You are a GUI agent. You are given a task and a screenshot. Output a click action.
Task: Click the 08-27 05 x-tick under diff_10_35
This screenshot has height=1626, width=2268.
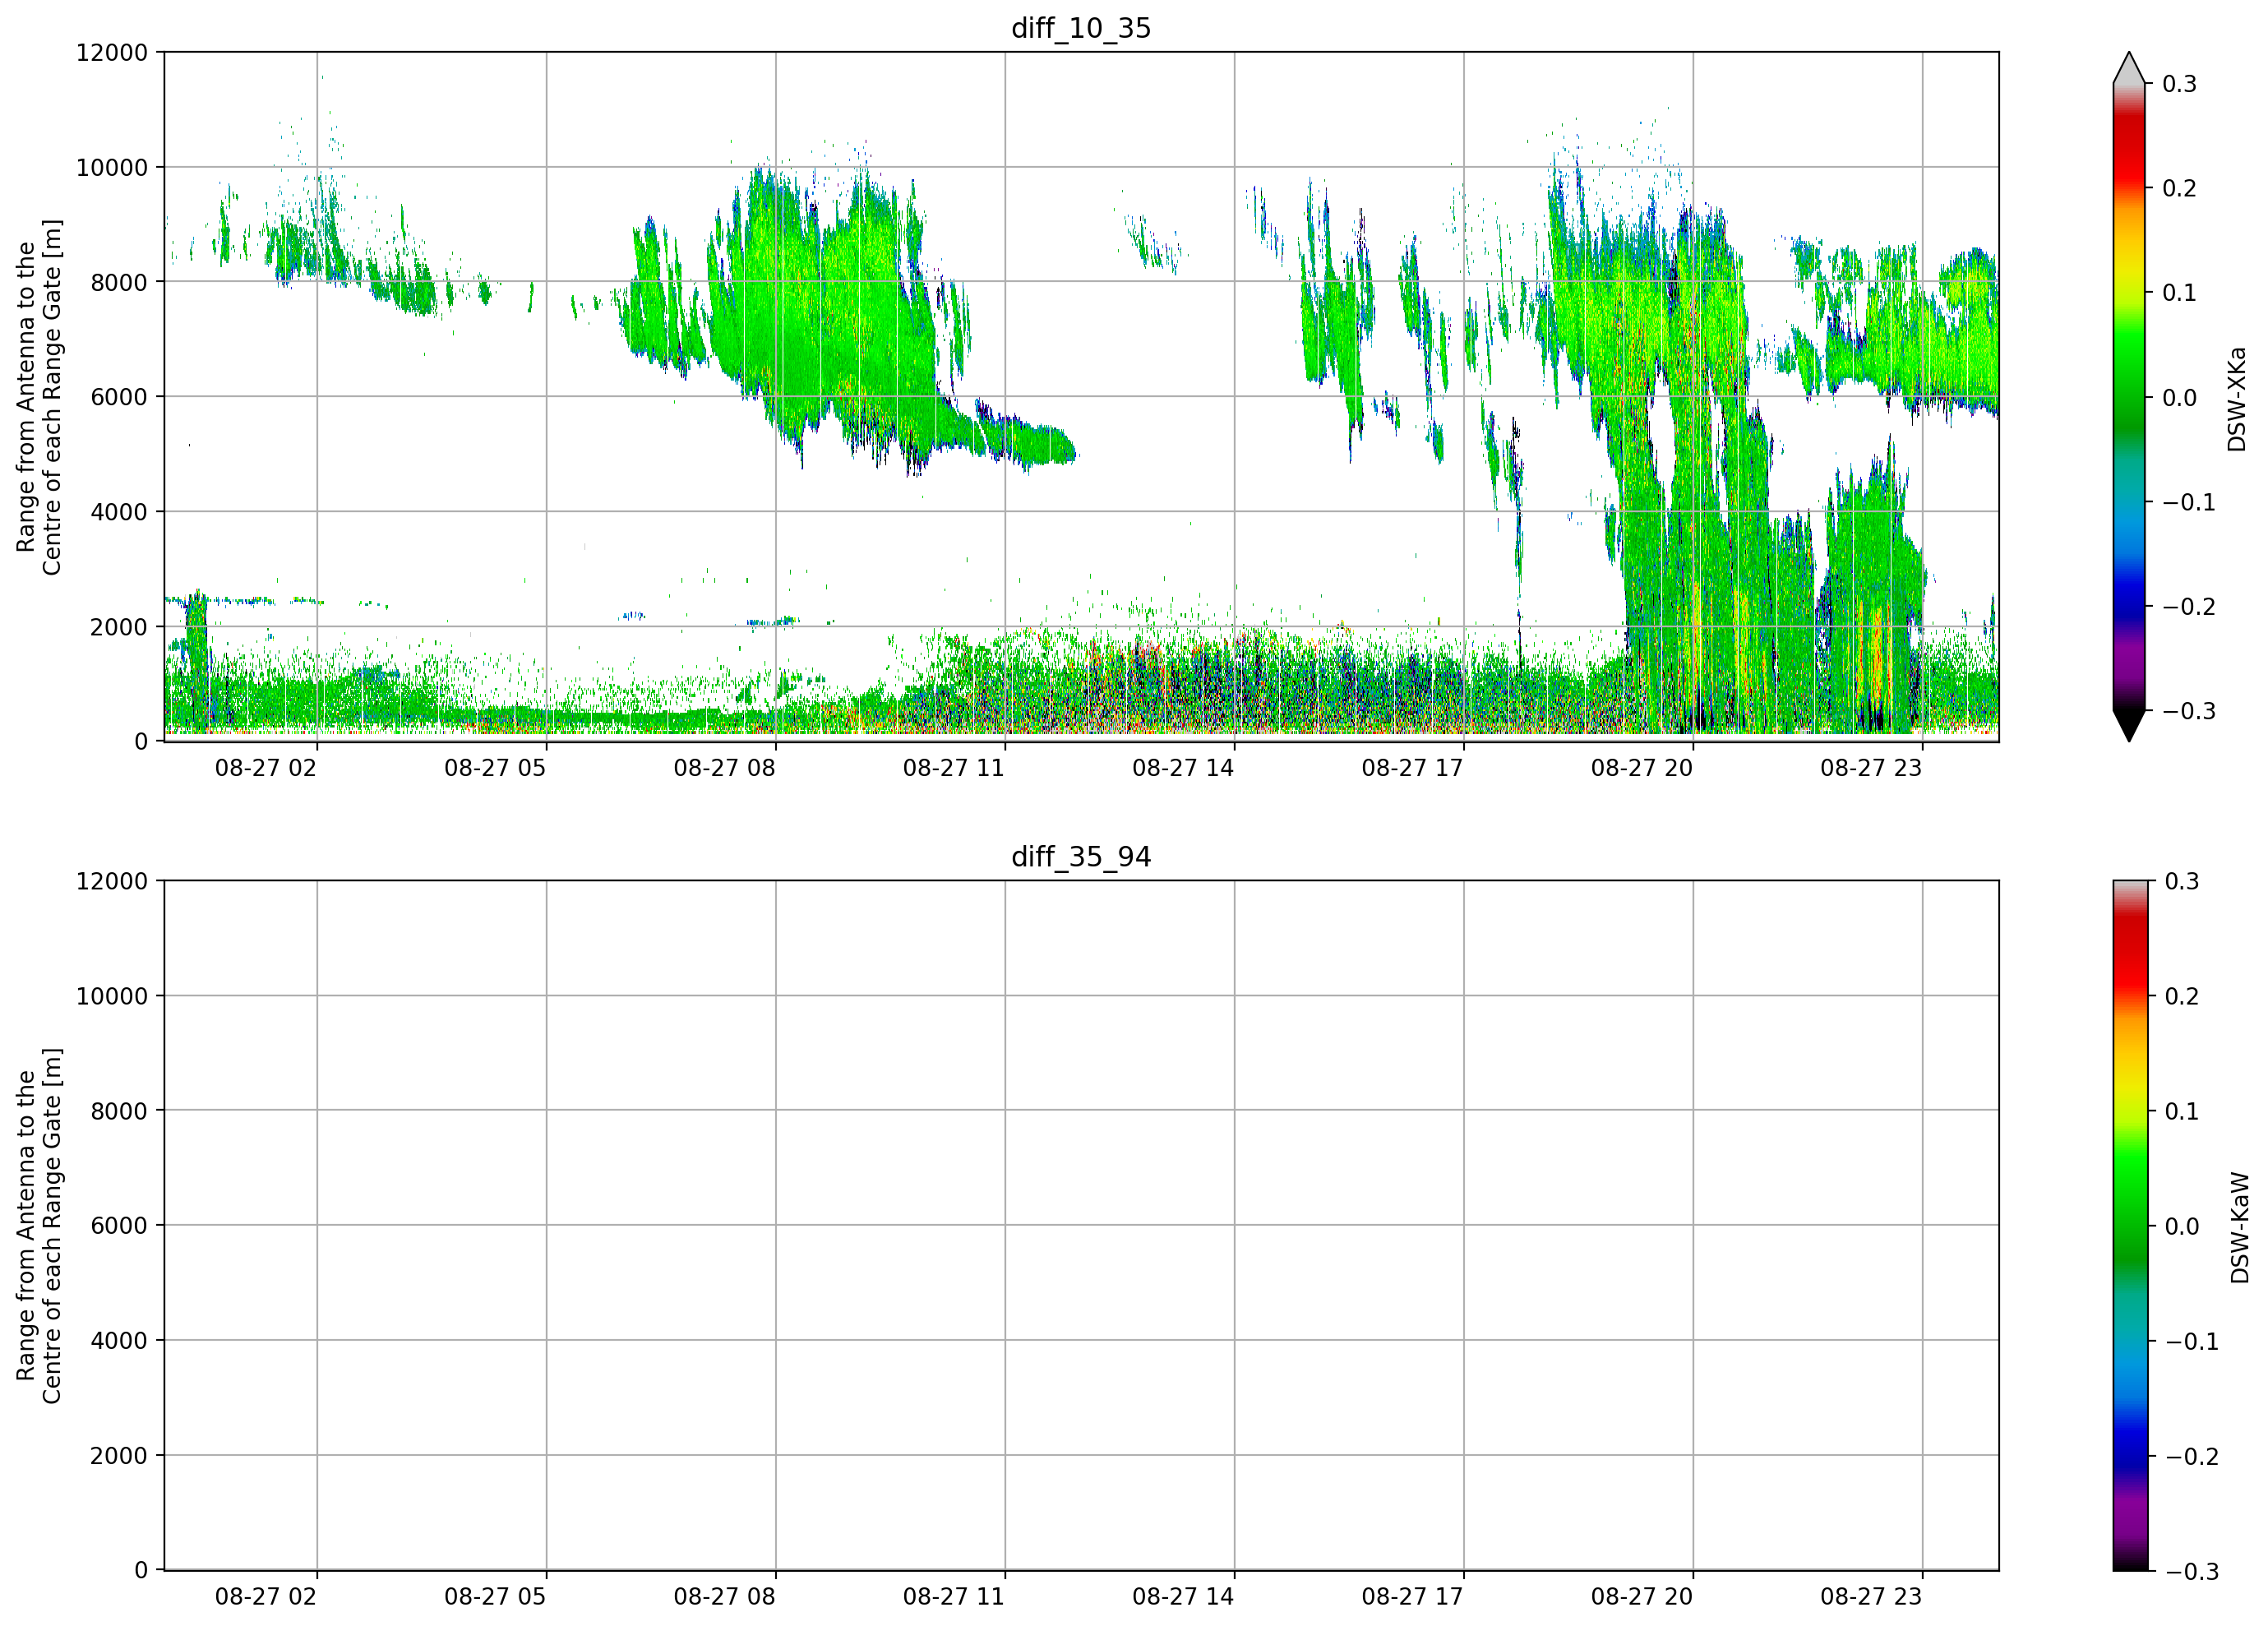pos(495,768)
